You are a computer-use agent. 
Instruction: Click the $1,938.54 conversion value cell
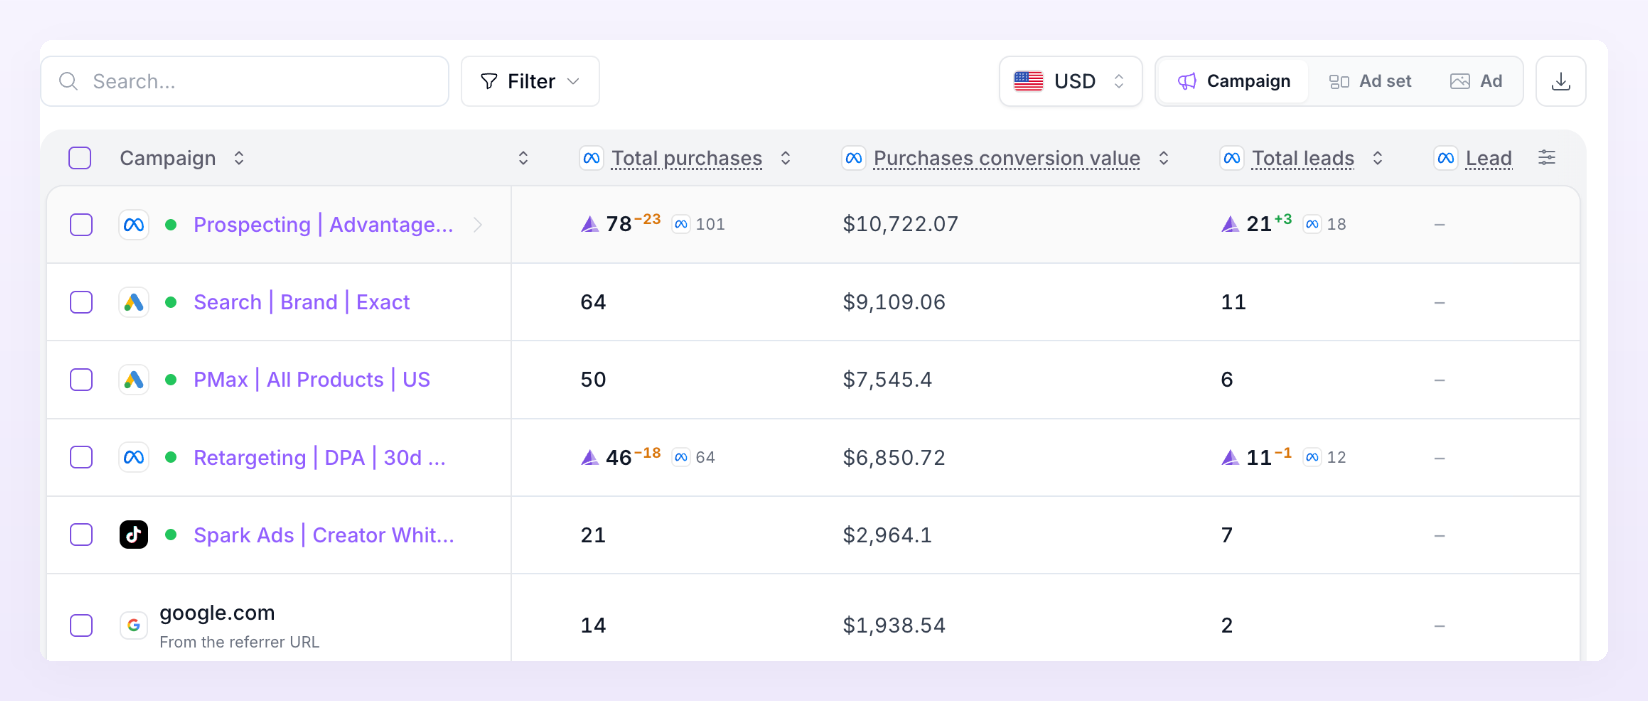pyautogui.click(x=894, y=625)
